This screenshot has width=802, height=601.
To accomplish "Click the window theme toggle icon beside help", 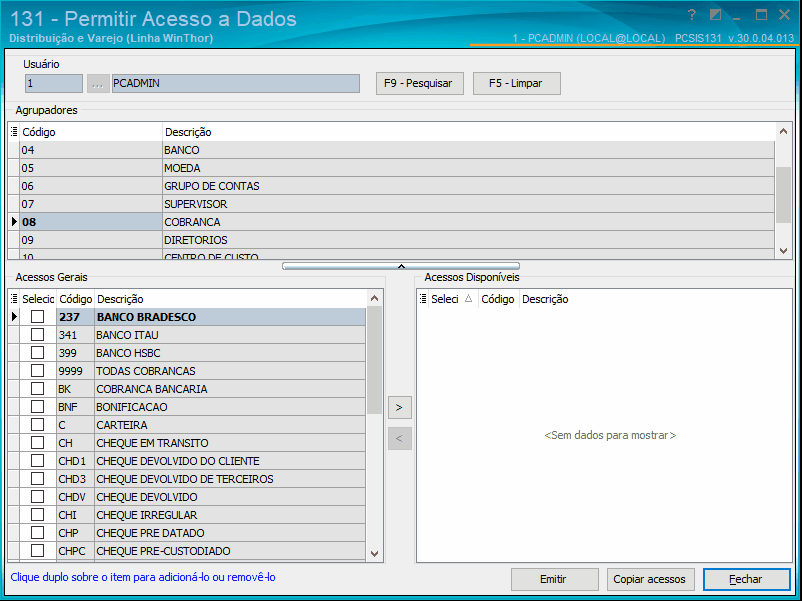I will [x=716, y=15].
